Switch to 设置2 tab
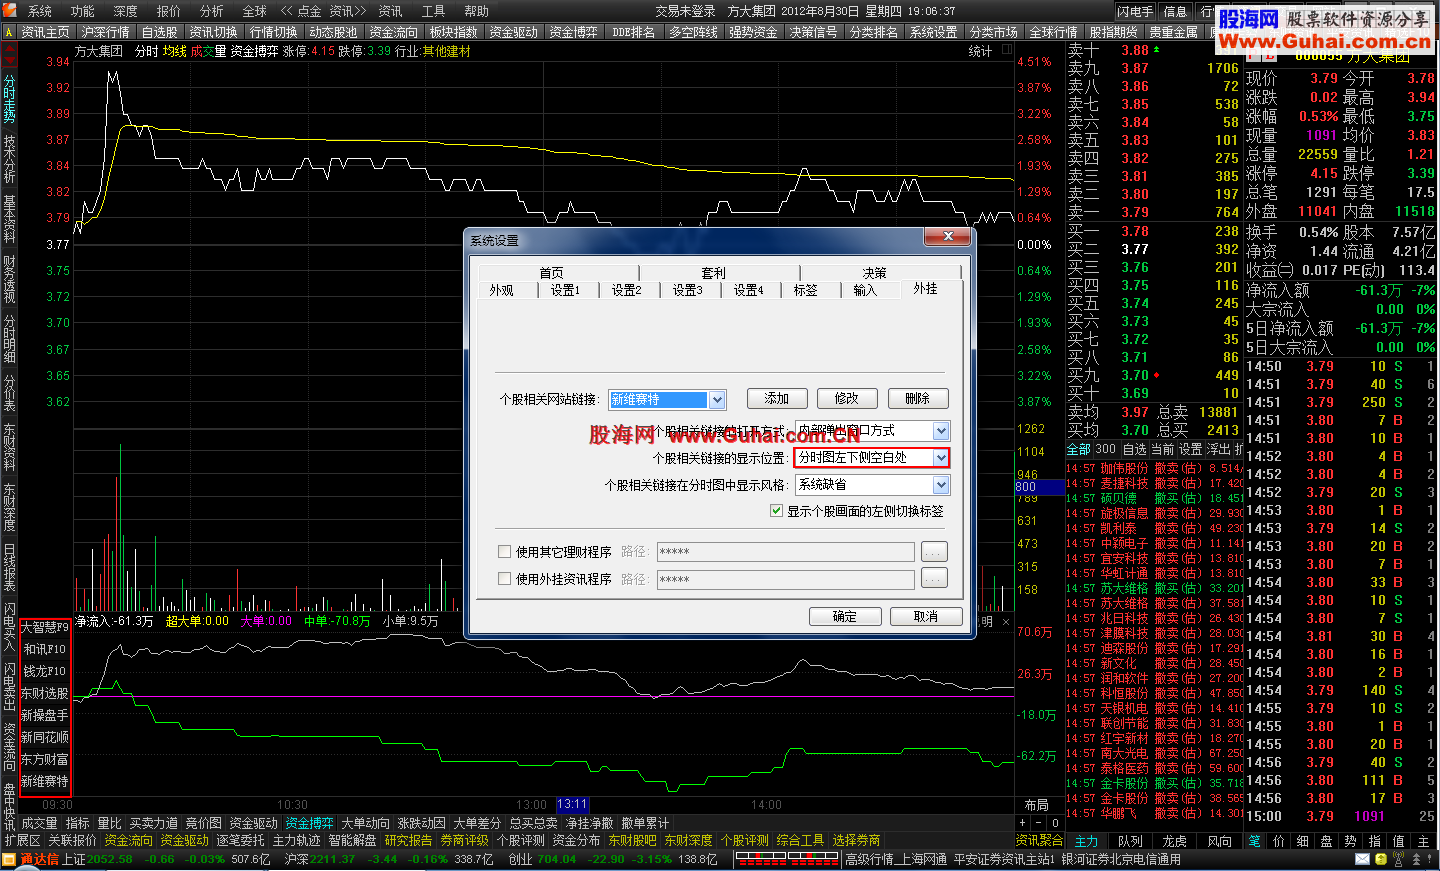 627,290
